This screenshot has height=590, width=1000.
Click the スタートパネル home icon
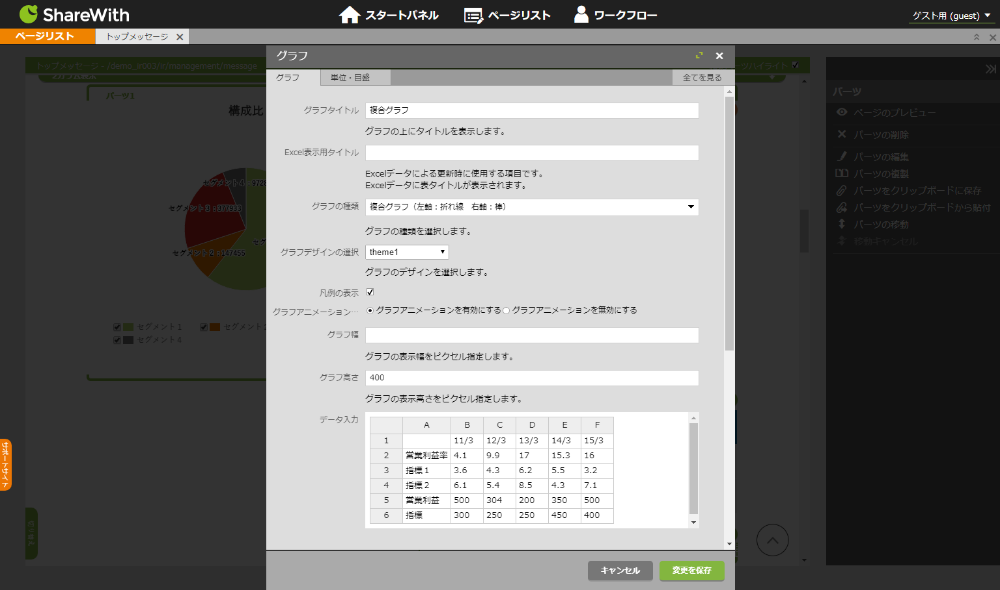(349, 15)
